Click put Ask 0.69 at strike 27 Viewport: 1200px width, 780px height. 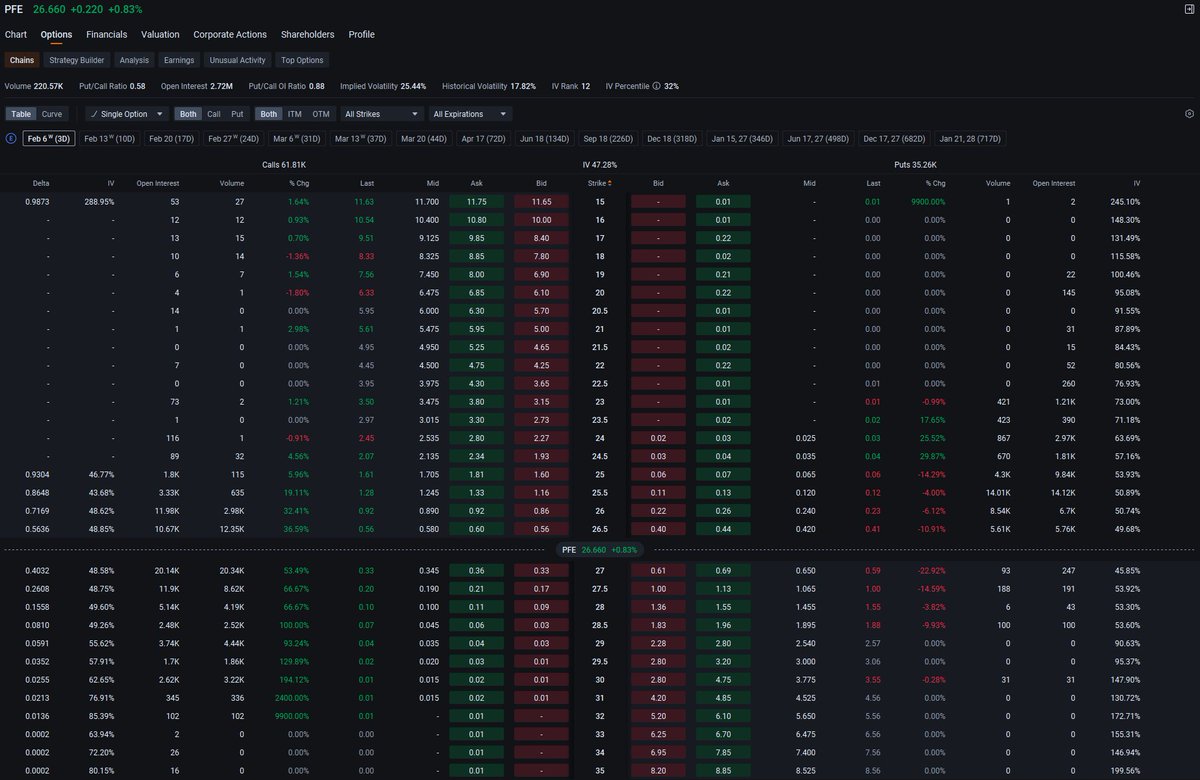[x=723, y=570]
